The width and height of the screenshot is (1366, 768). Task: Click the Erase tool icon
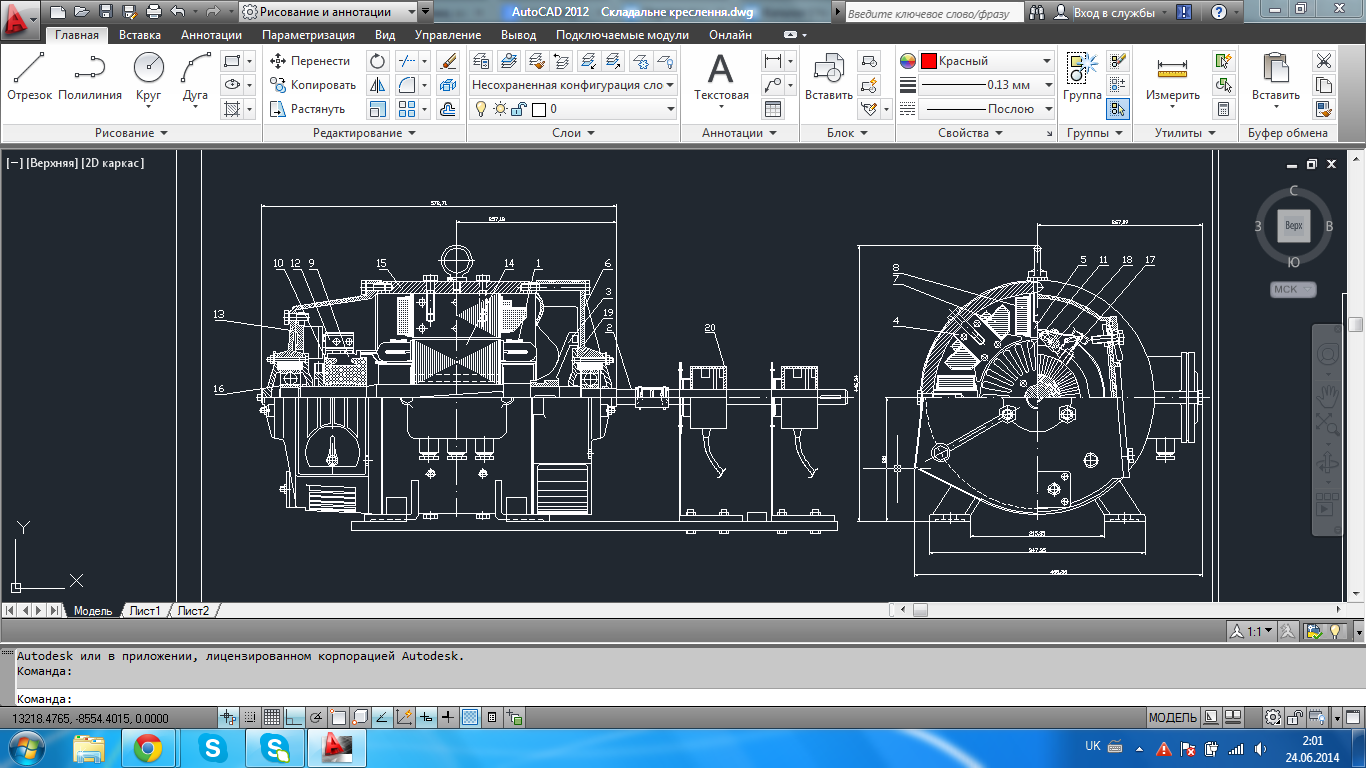(x=448, y=61)
